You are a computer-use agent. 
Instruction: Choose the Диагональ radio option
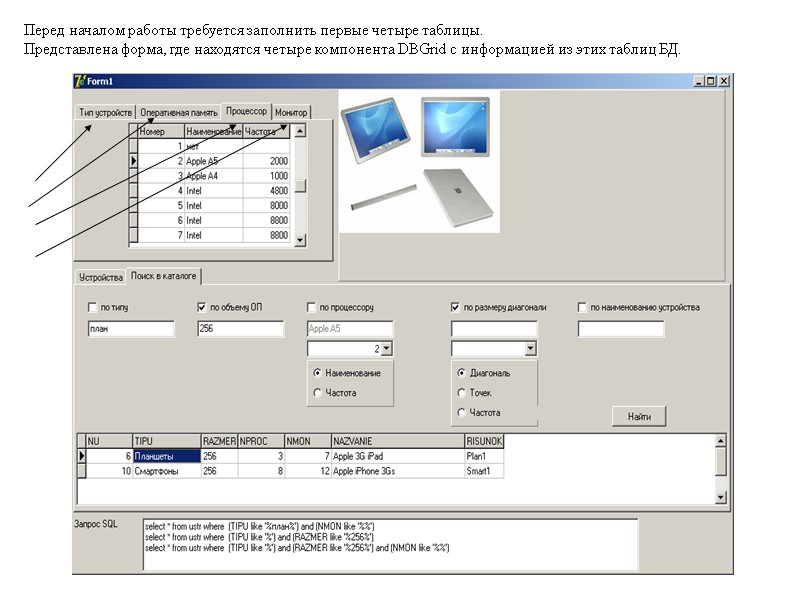click(x=462, y=373)
